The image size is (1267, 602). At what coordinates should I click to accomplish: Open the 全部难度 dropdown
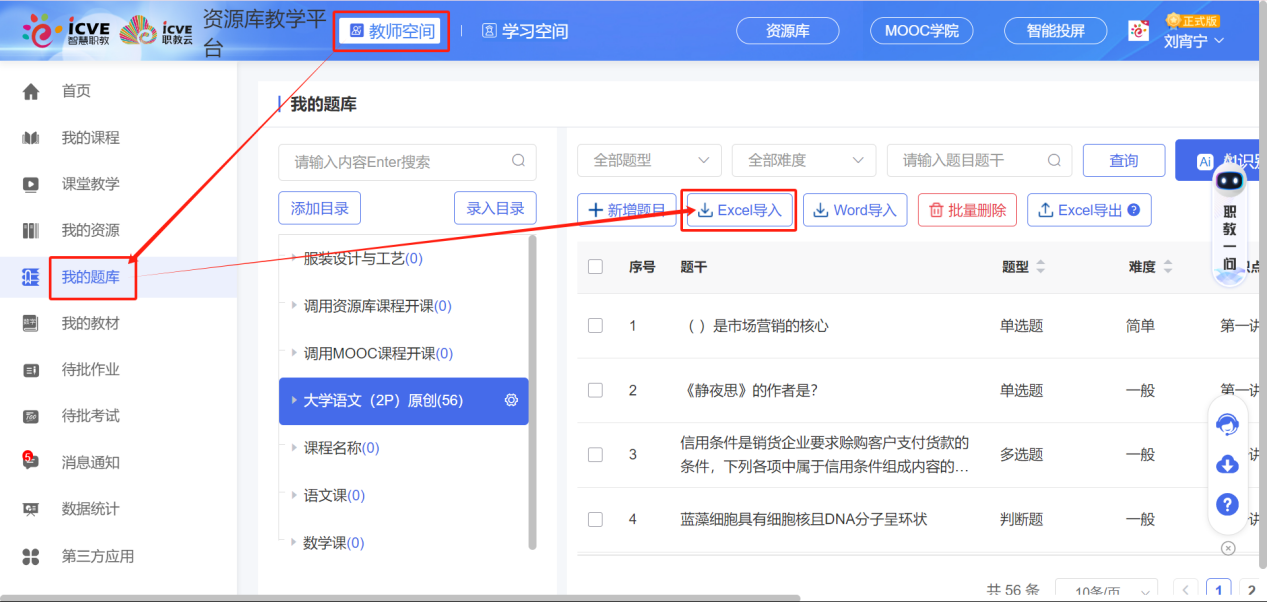pos(804,160)
